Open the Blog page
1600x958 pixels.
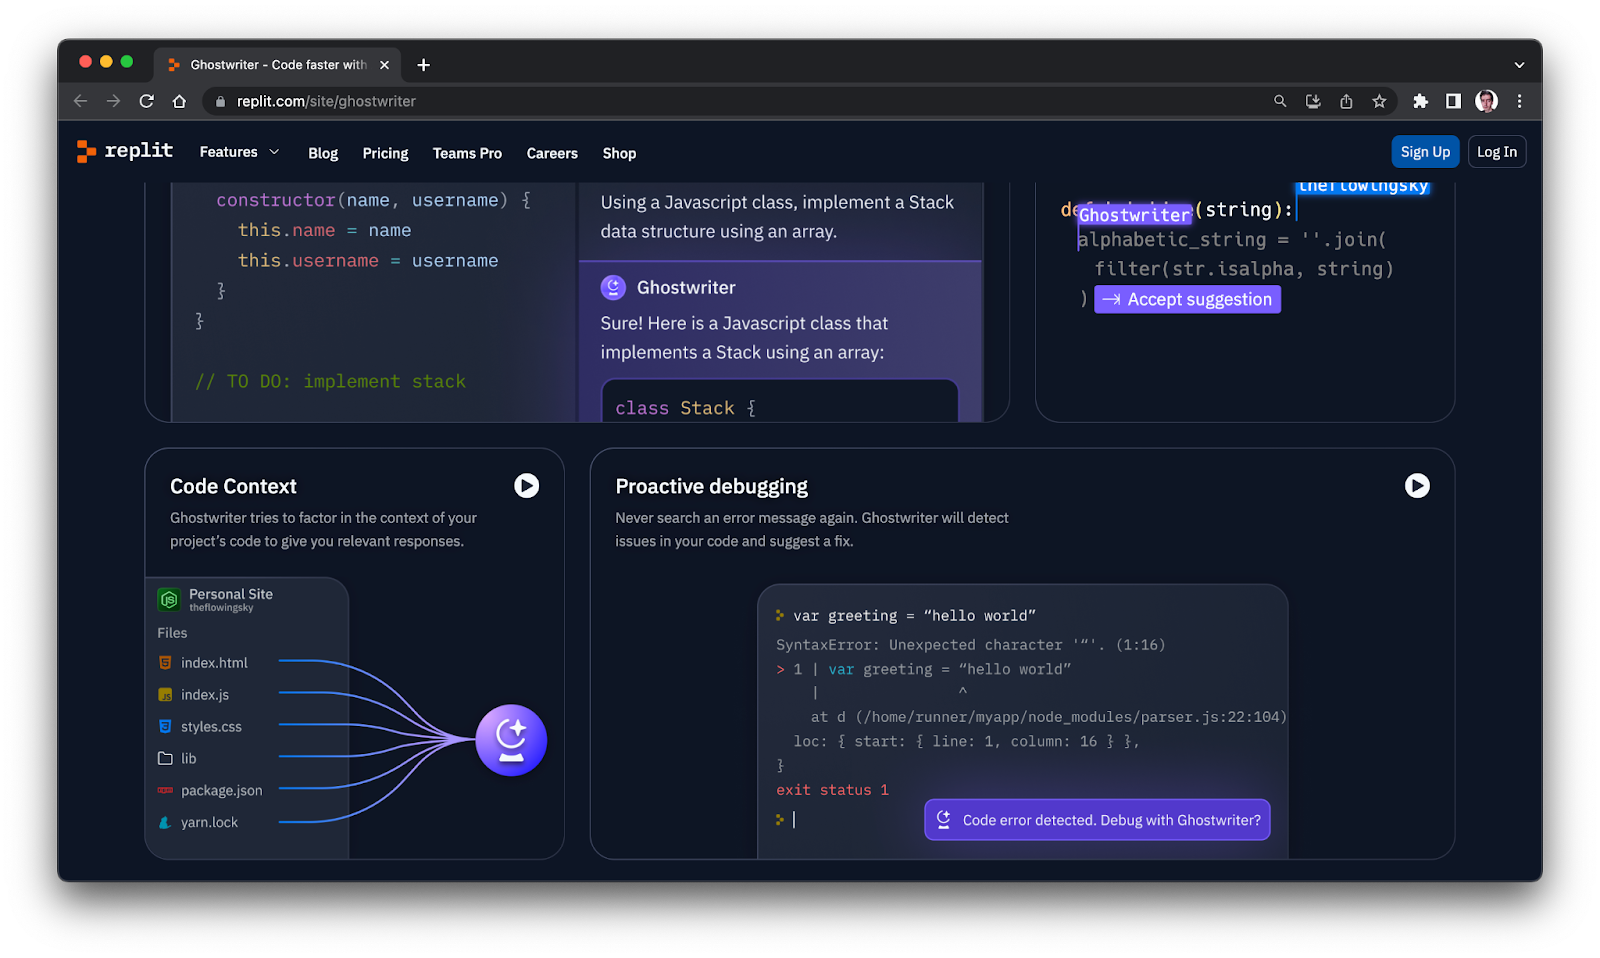pos(323,153)
